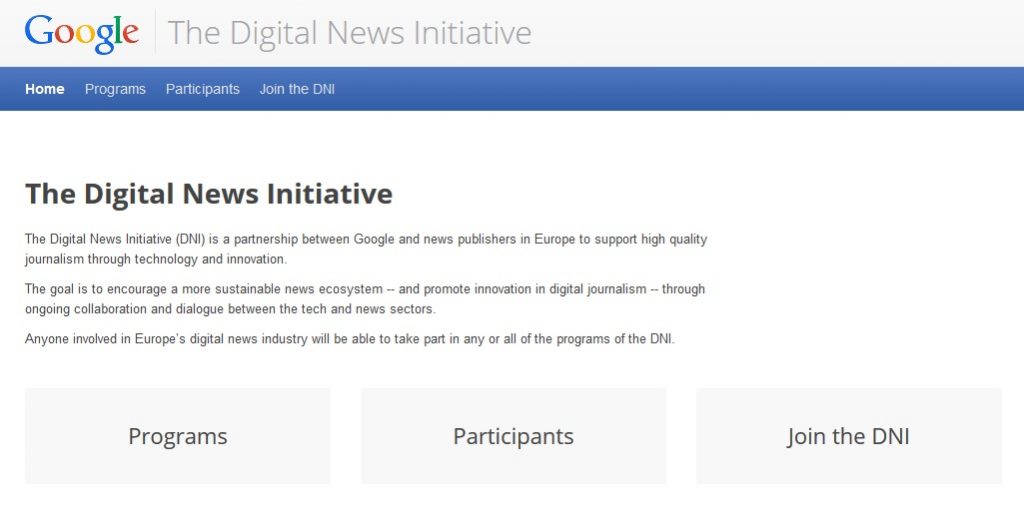The width and height of the screenshot is (1024, 515).
Task: Open the large Participants card
Action: [513, 436]
